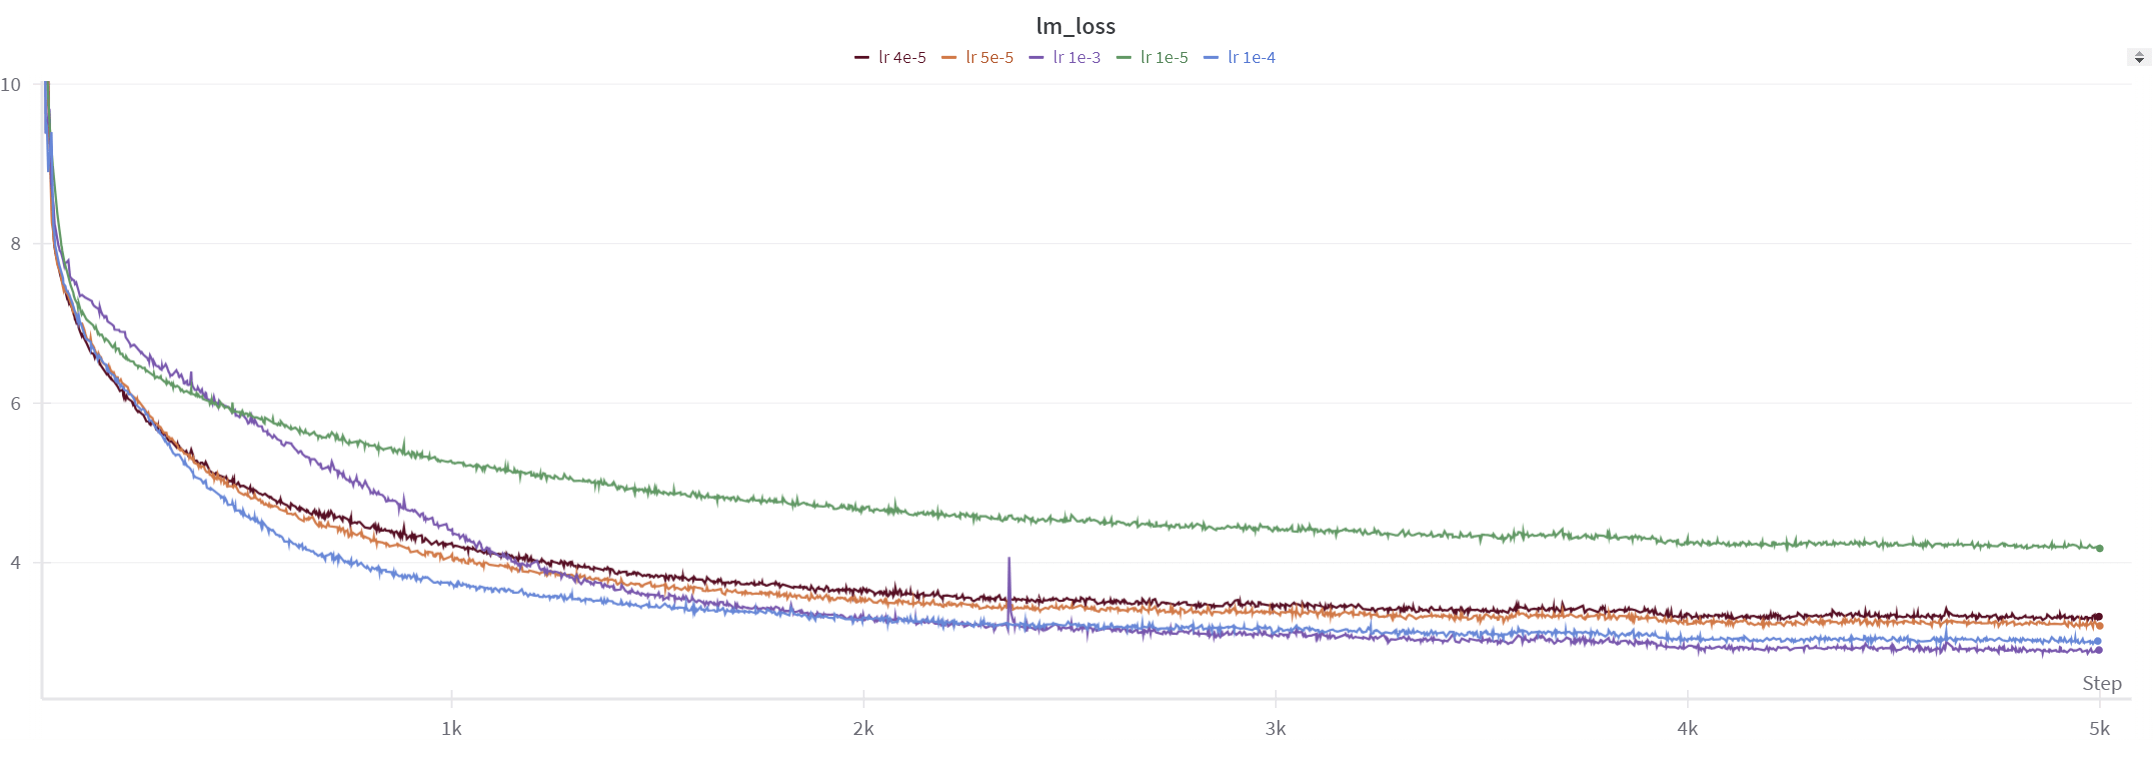Click the y-axis value 6
The width and height of the screenshot is (2154, 757).
pyautogui.click(x=15, y=404)
